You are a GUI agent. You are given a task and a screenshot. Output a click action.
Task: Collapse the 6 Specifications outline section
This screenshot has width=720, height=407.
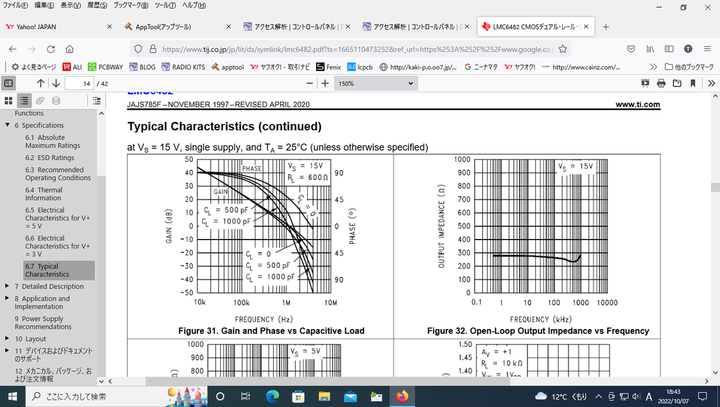7,125
